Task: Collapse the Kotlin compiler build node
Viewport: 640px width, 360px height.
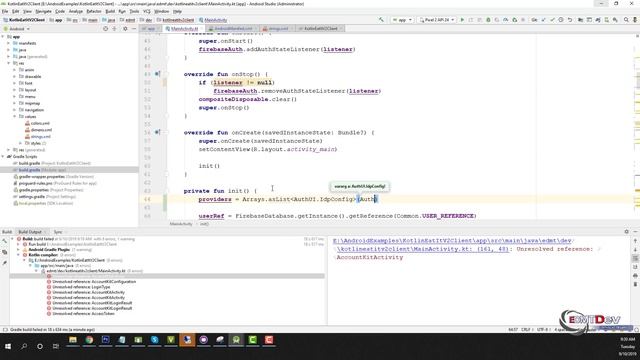Action: click(x=18, y=255)
